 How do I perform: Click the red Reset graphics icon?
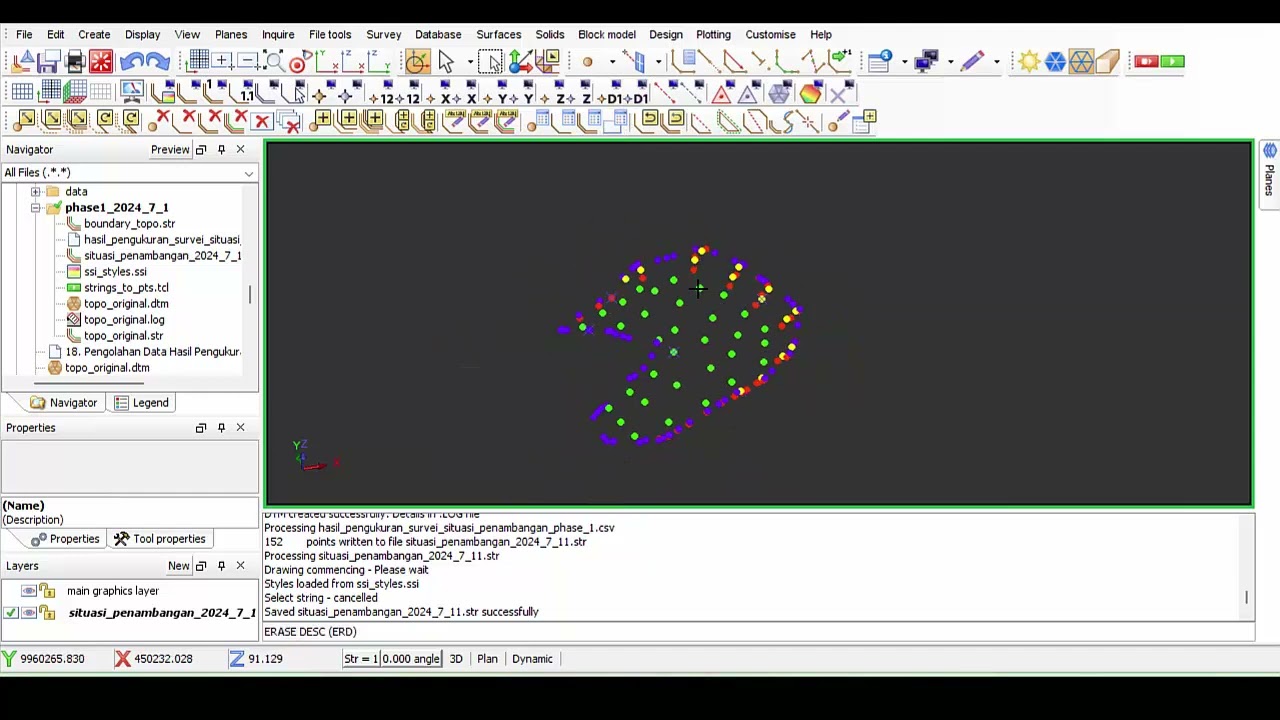coord(101,62)
